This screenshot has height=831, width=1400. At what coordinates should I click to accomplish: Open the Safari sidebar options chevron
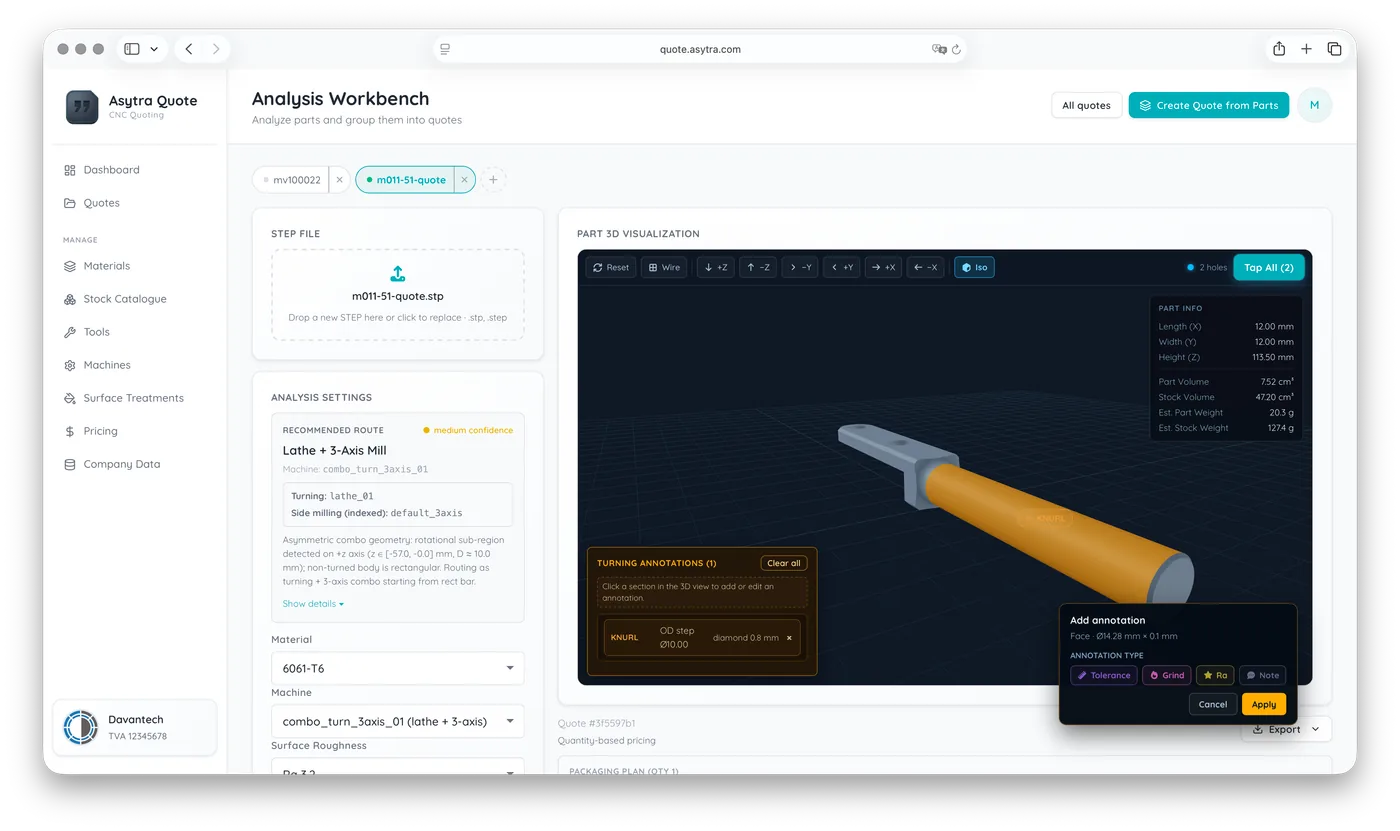tap(154, 49)
